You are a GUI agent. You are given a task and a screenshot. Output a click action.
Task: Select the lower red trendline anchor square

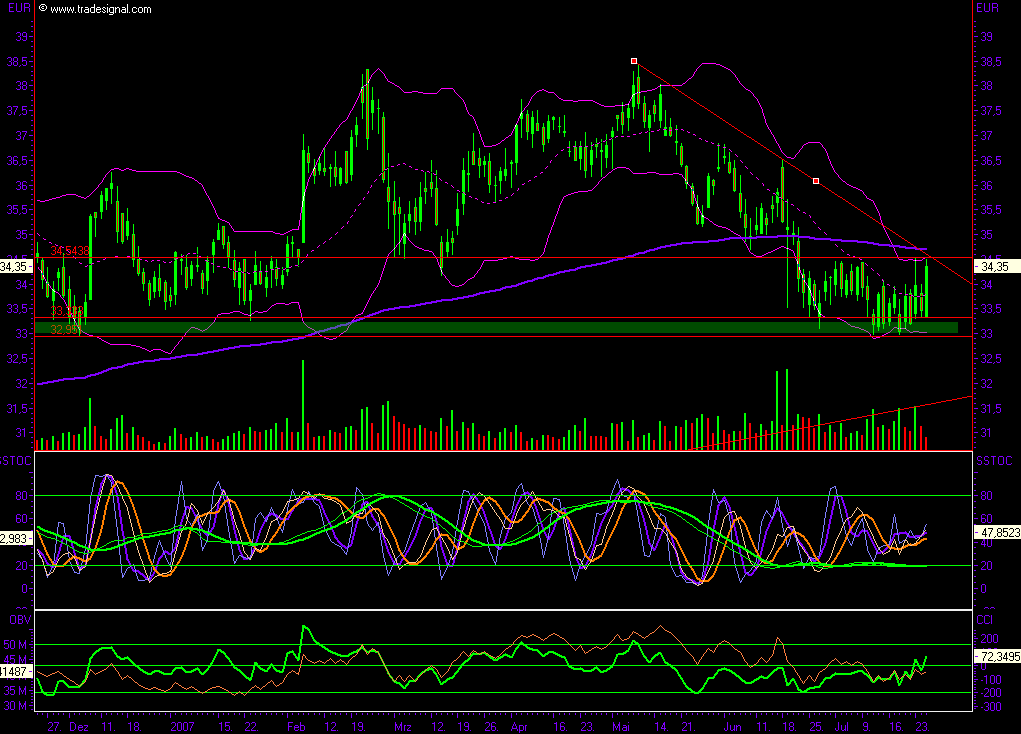point(815,181)
